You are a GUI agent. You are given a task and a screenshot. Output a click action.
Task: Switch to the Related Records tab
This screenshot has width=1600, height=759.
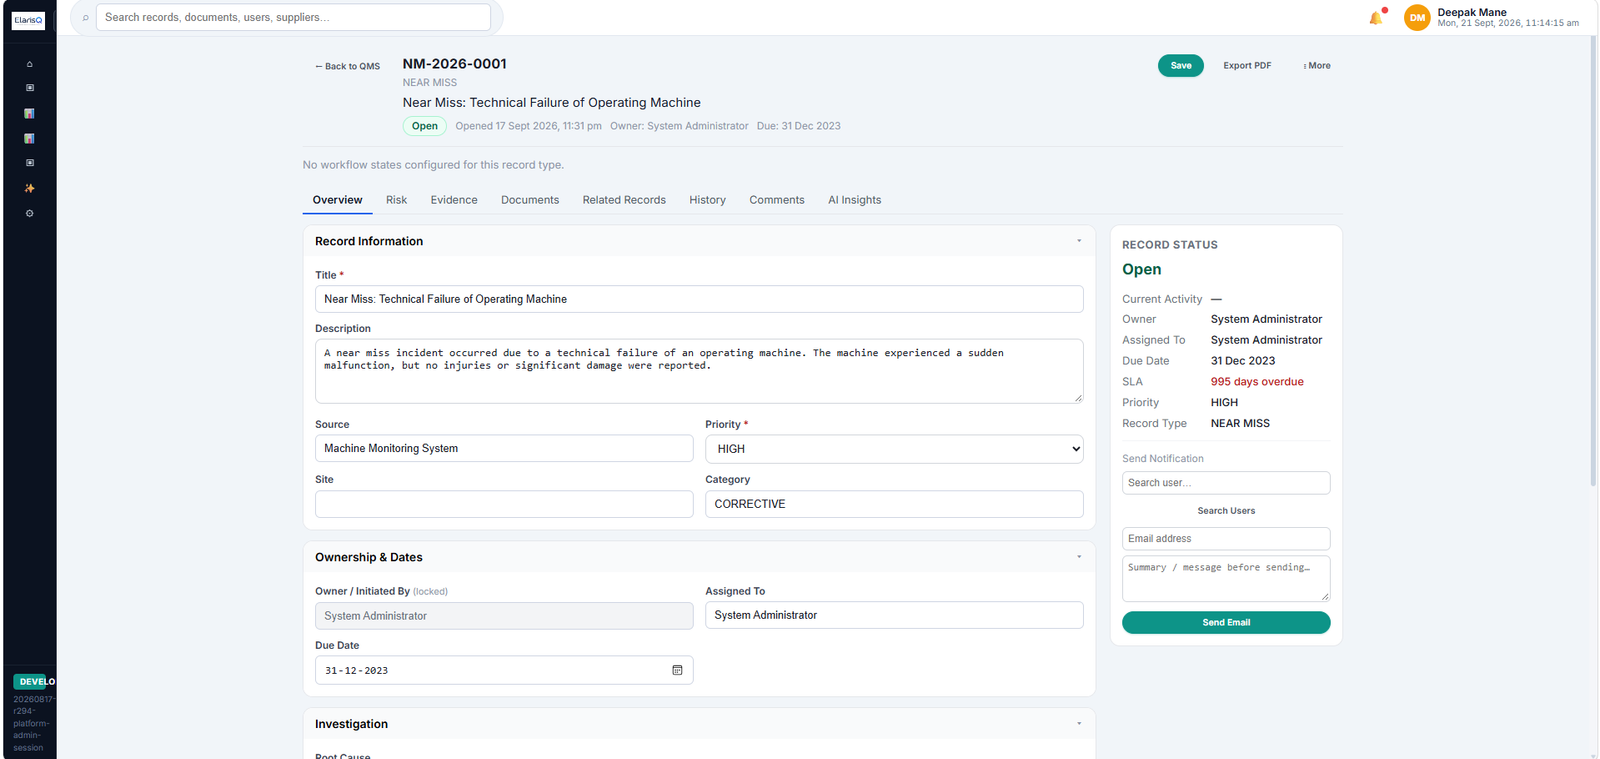(x=624, y=200)
